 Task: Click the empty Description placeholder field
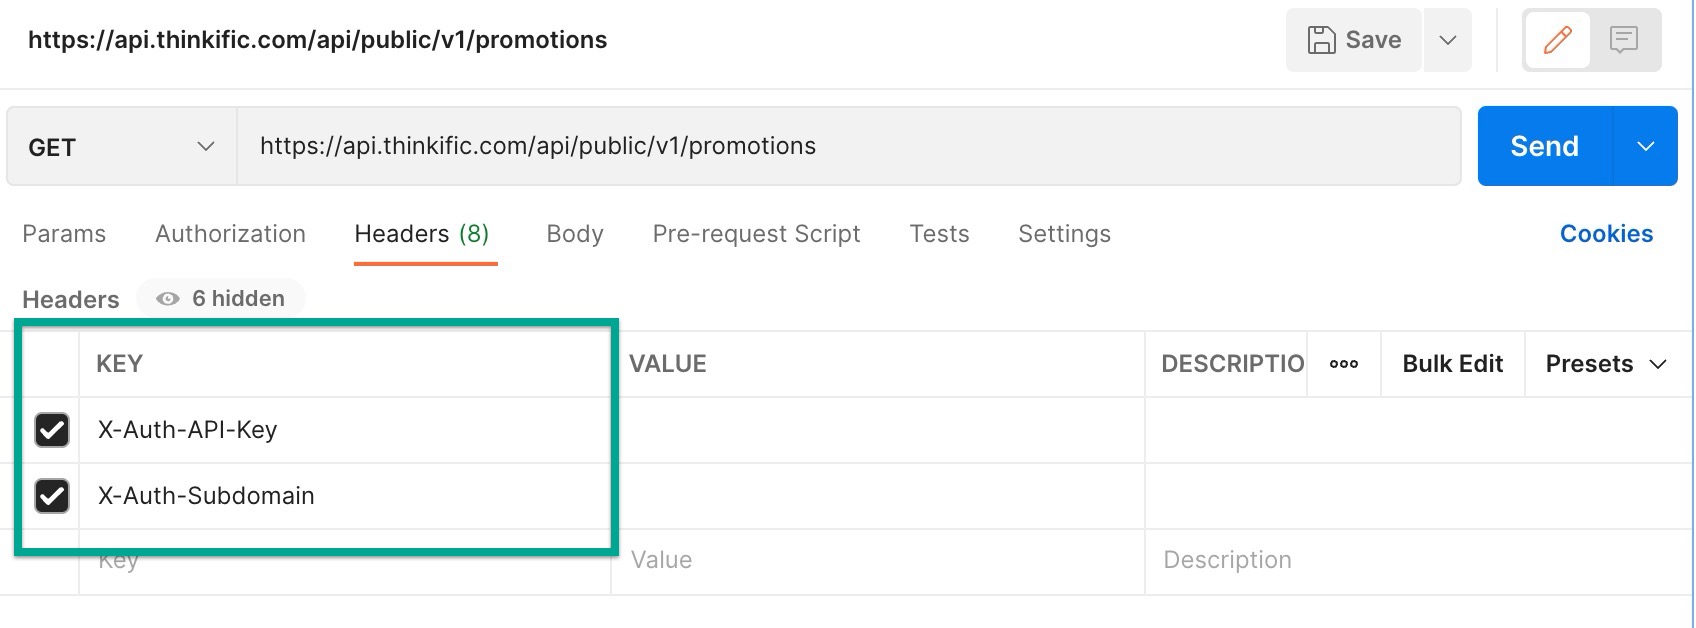[x=1420, y=561]
